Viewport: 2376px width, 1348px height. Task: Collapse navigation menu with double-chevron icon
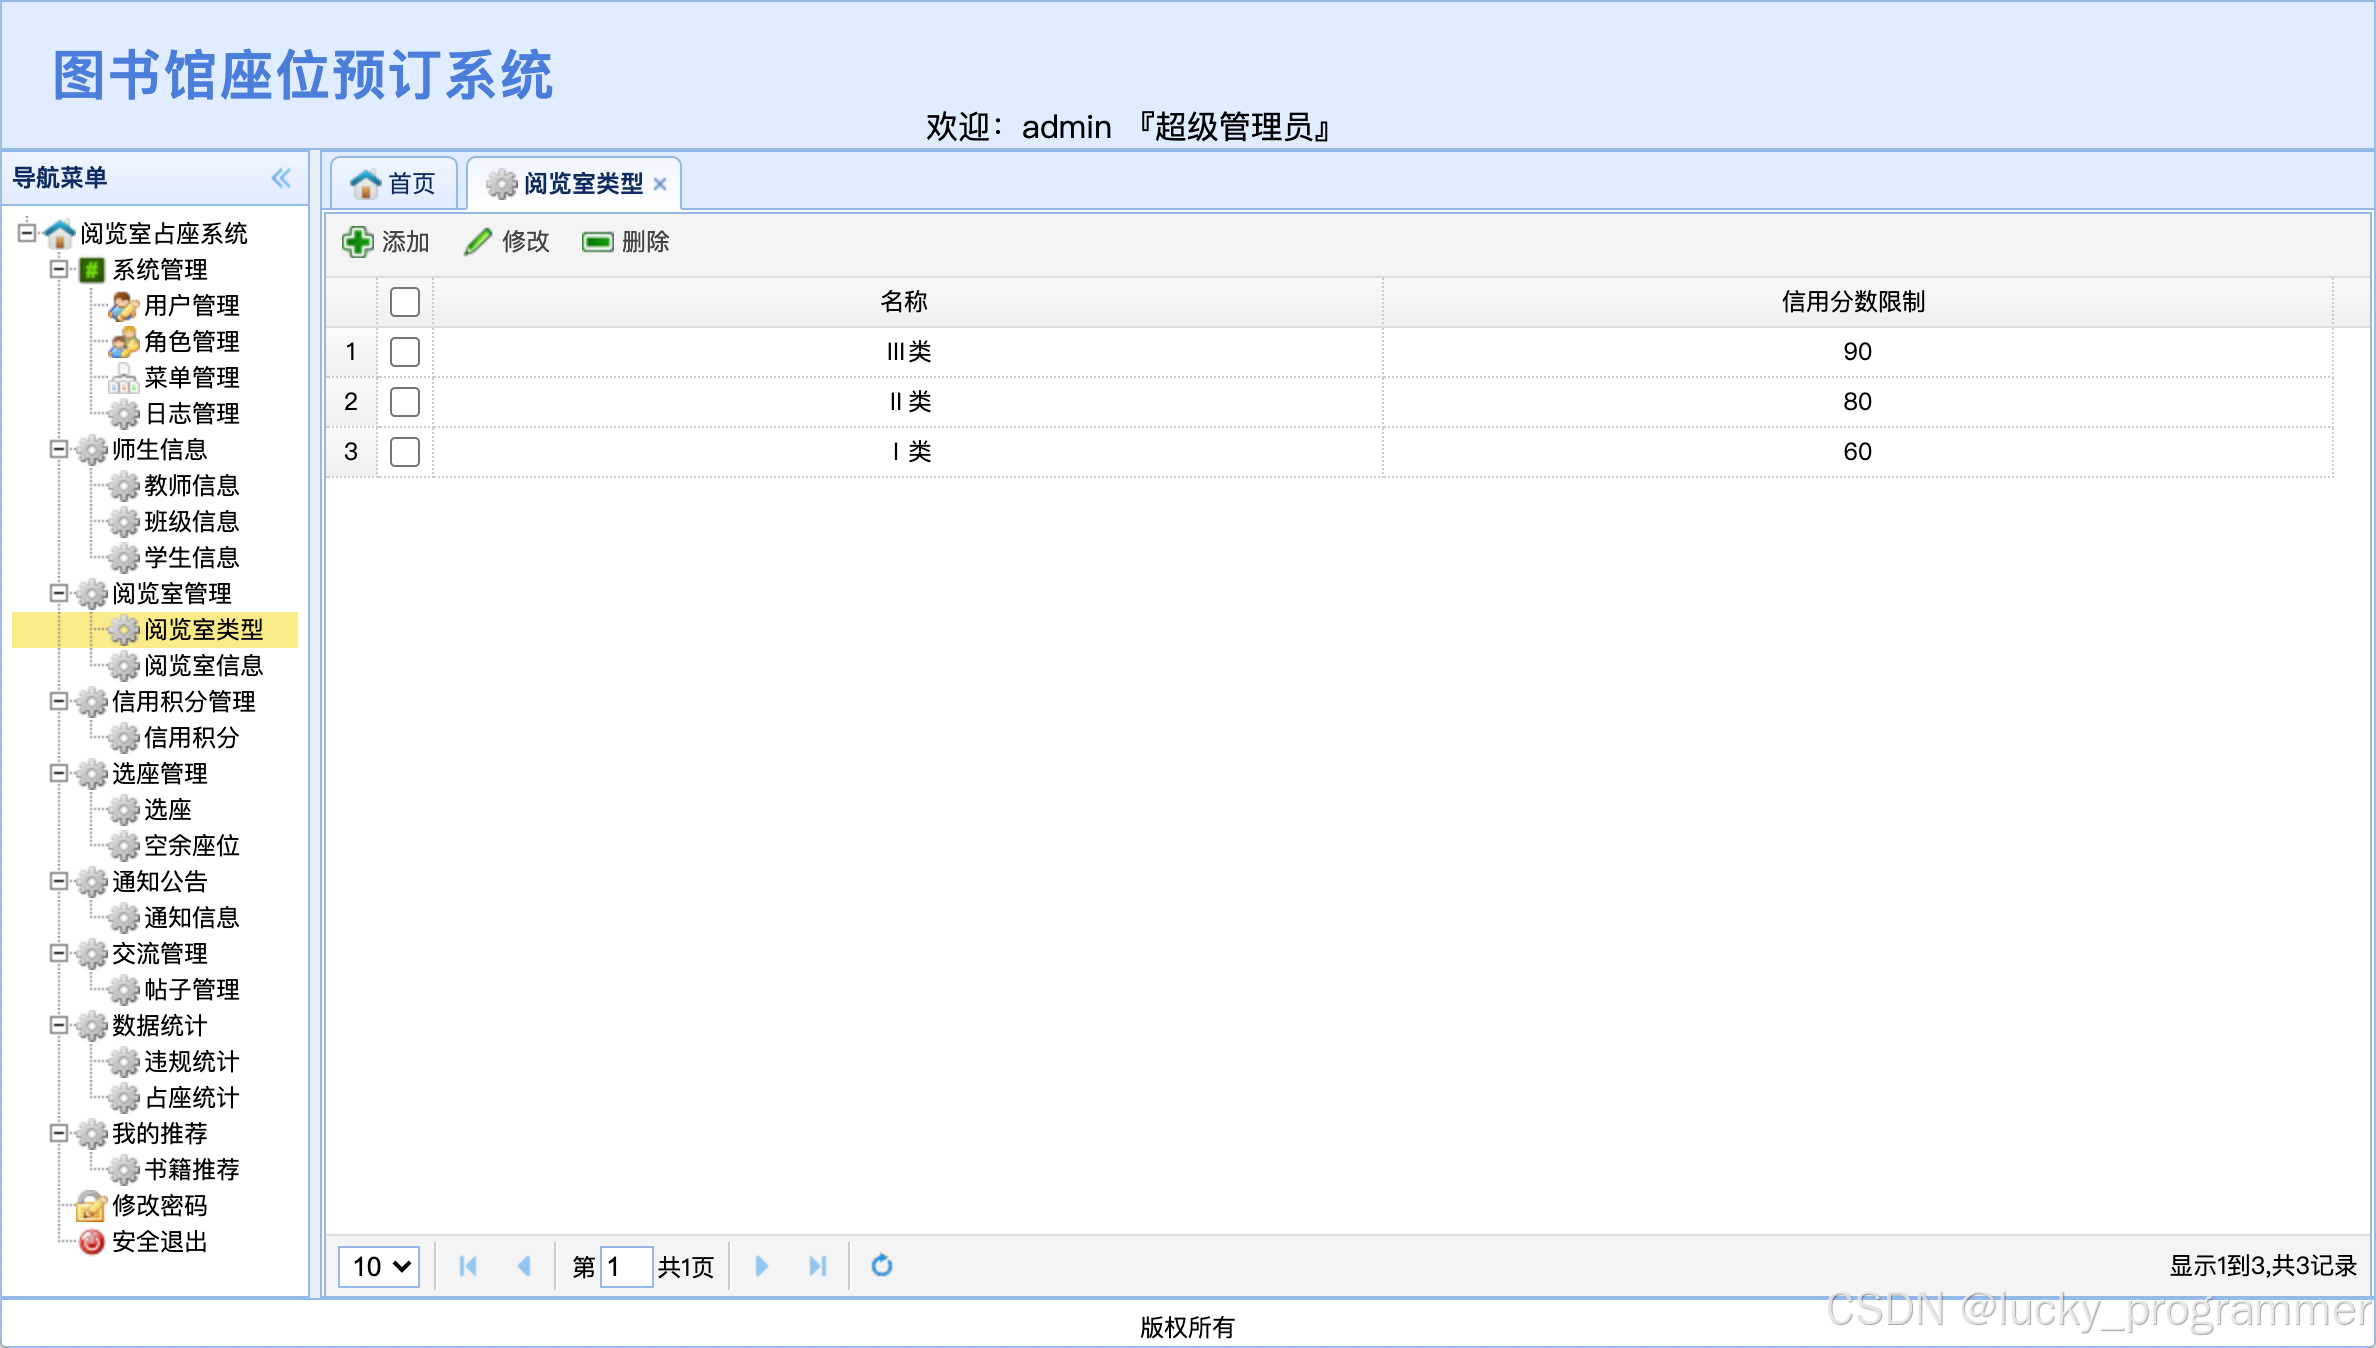281,178
